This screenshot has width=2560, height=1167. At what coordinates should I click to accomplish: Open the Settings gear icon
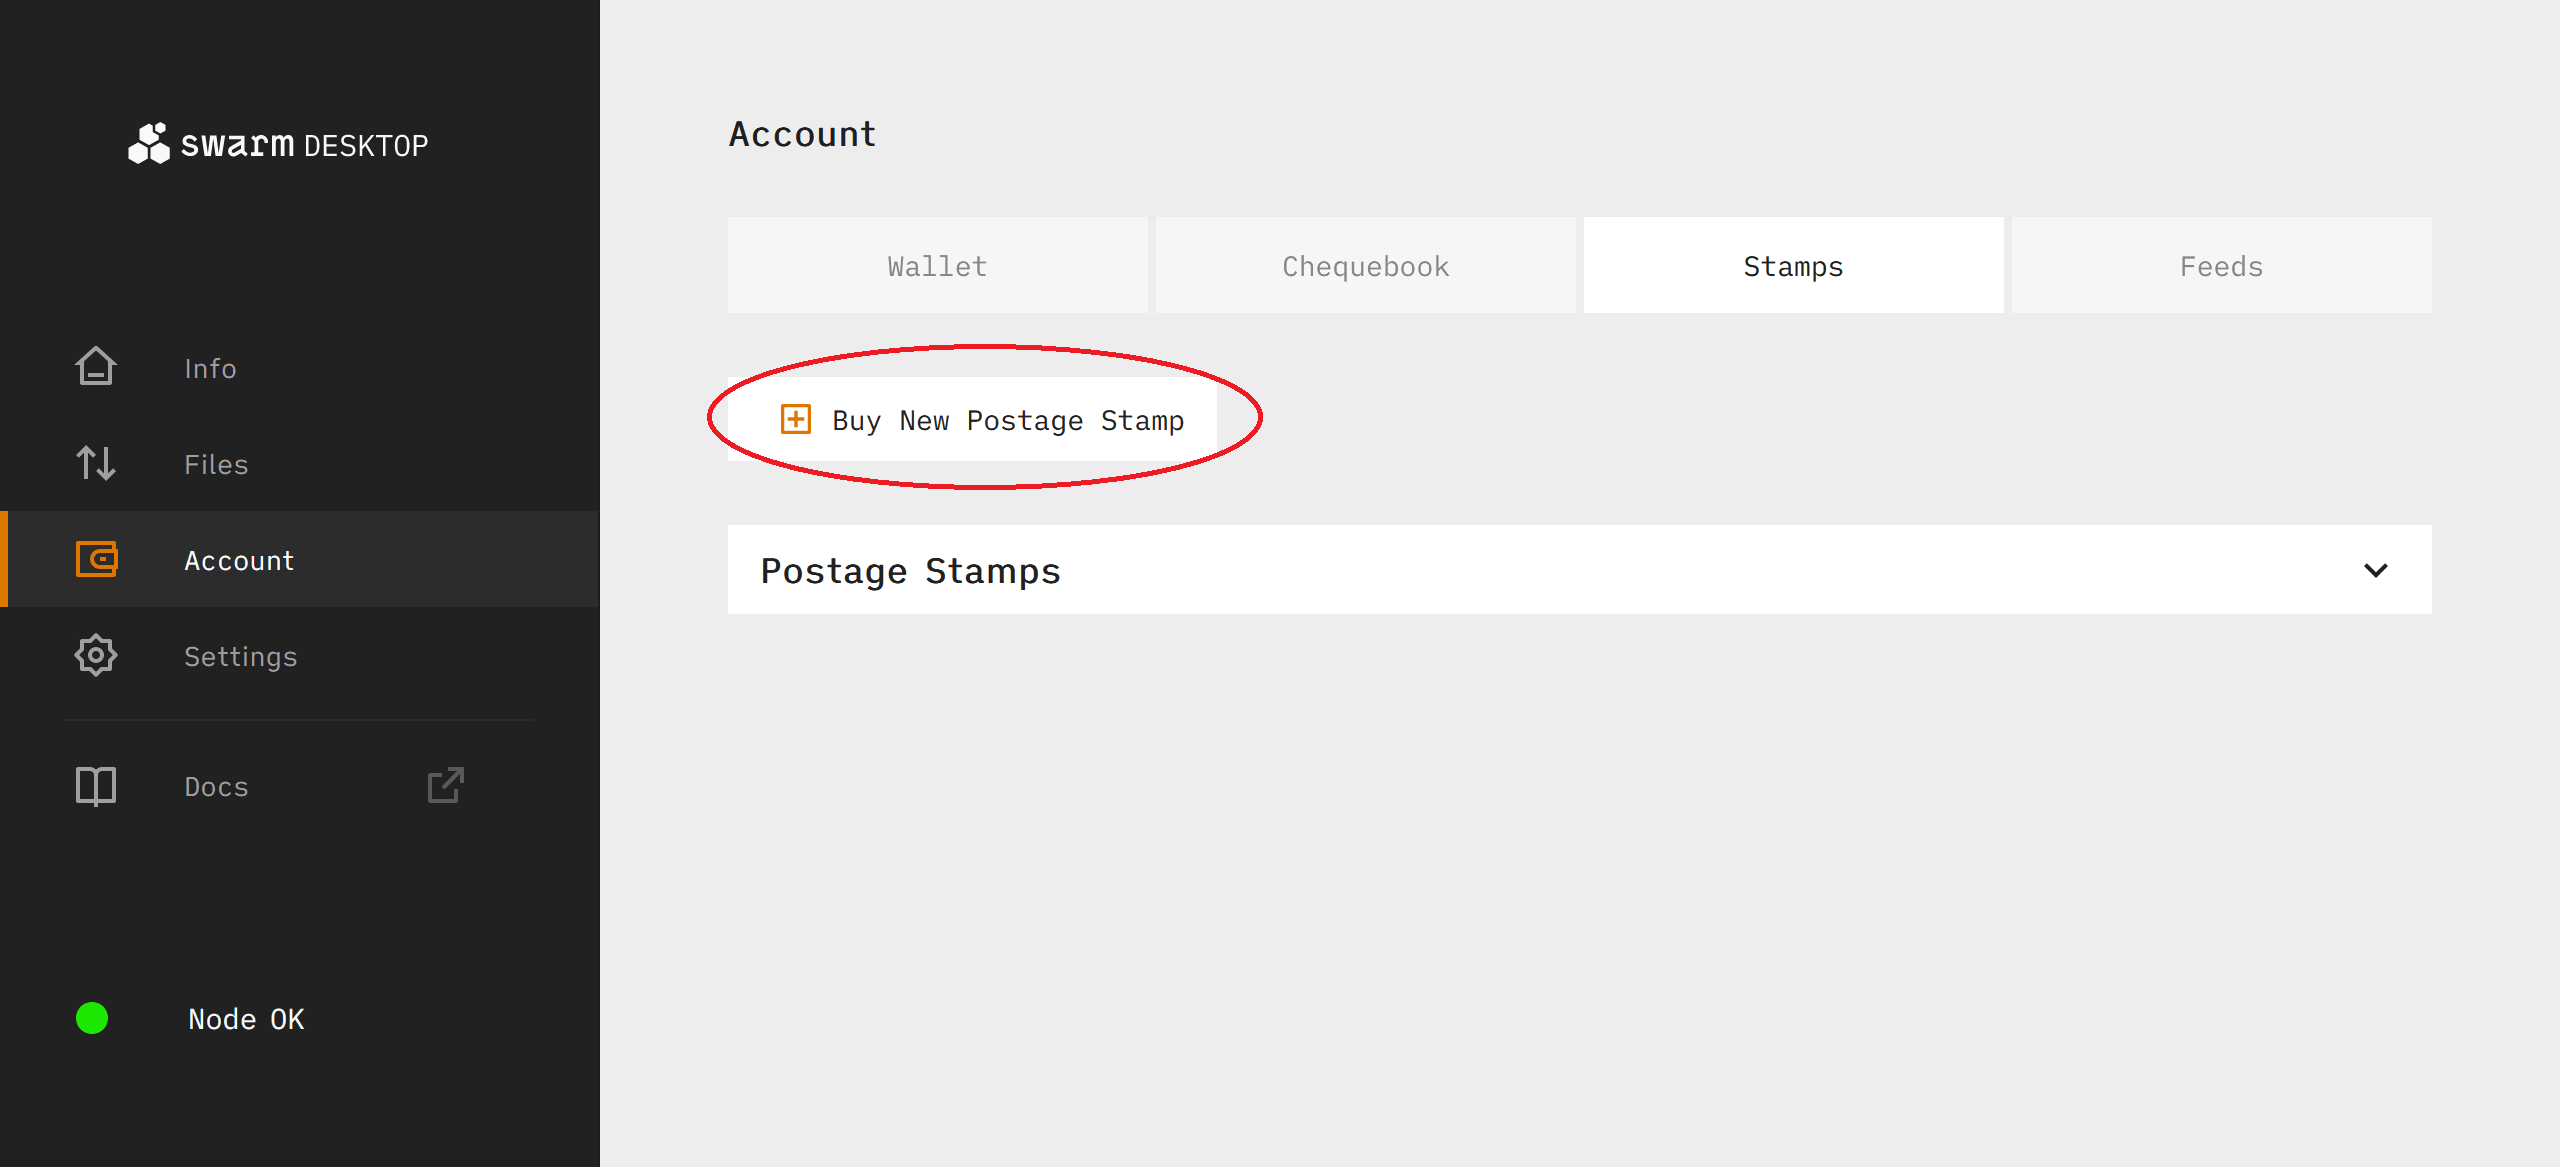pos(96,656)
